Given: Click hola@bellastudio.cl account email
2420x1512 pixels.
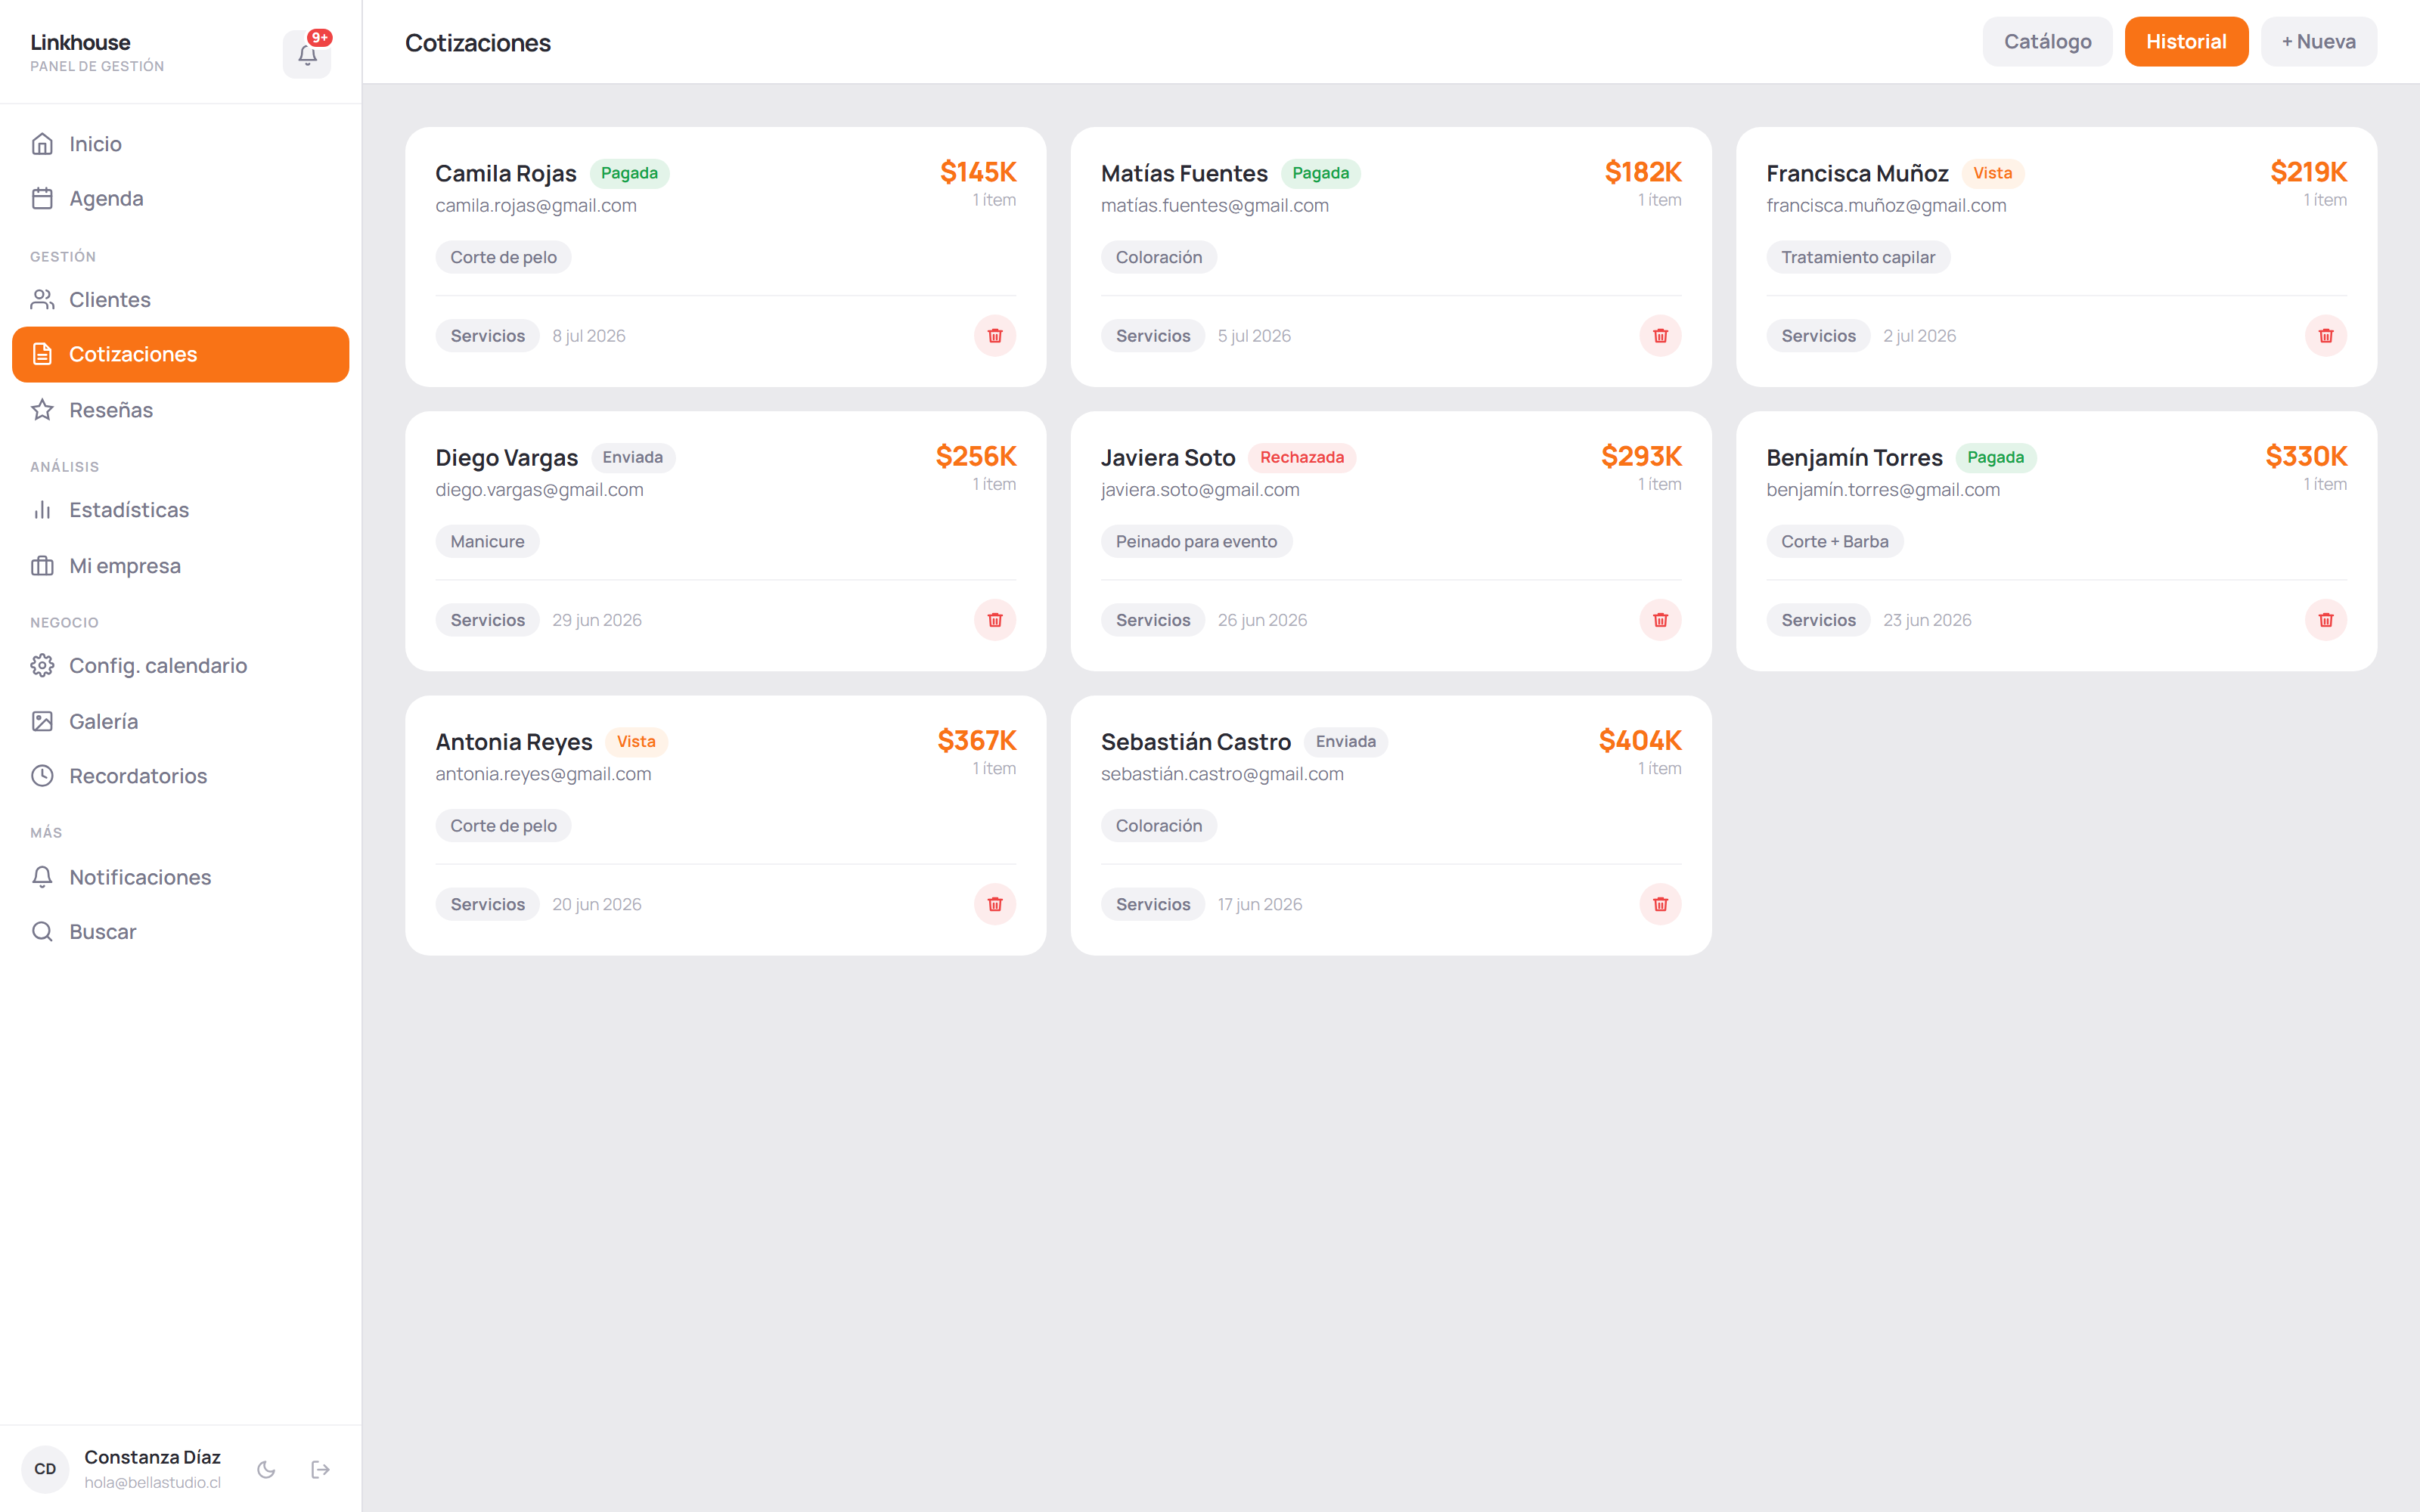Looking at the screenshot, I should click(152, 1482).
